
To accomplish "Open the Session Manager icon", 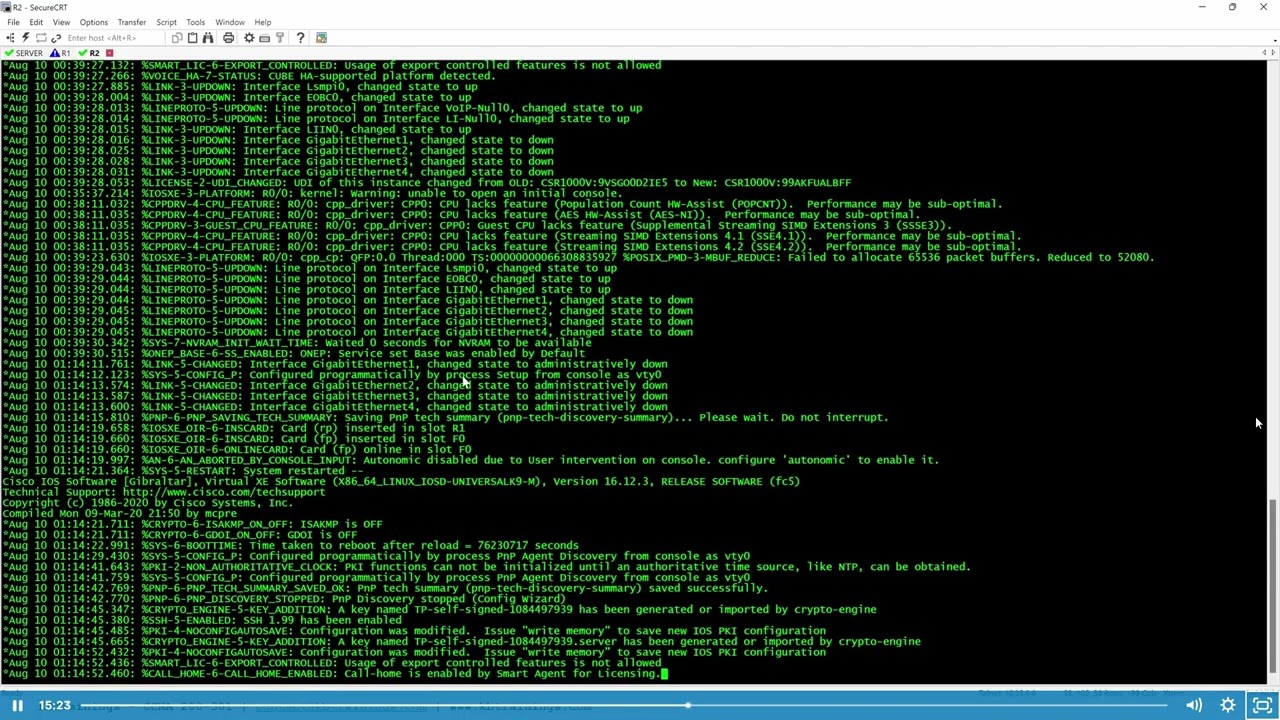I will pos(11,38).
